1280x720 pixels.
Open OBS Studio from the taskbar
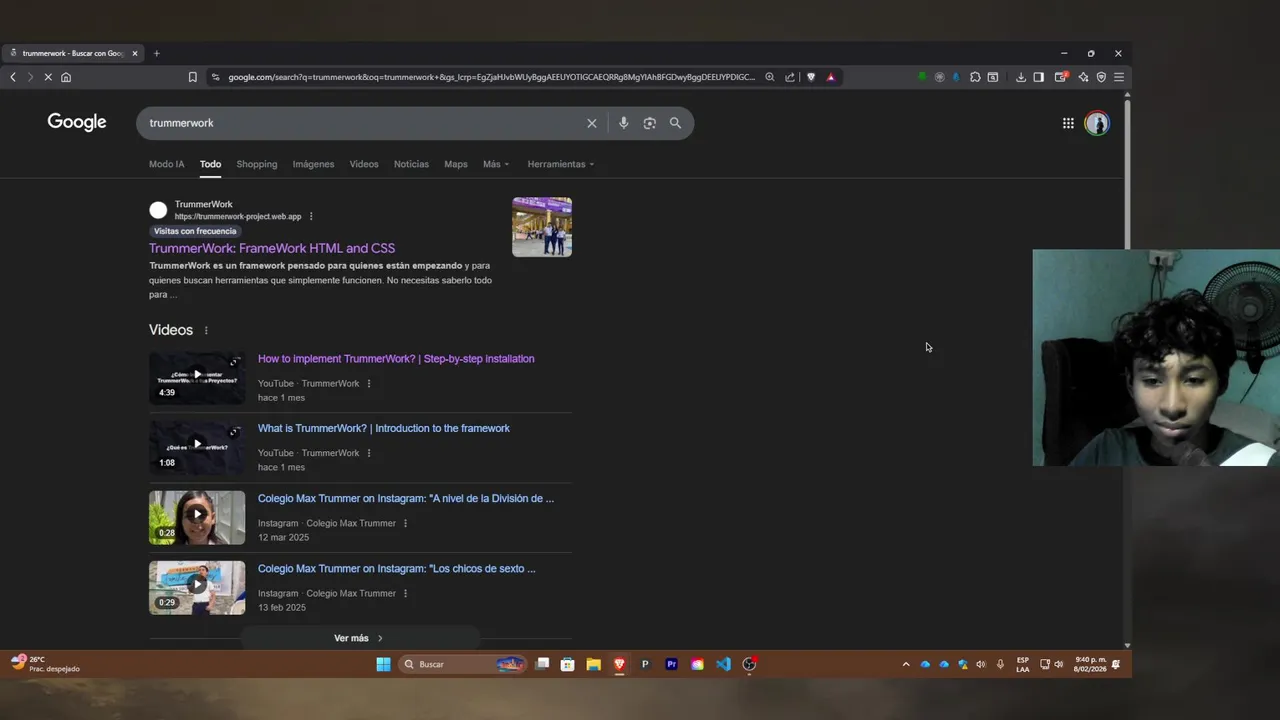[x=749, y=664]
